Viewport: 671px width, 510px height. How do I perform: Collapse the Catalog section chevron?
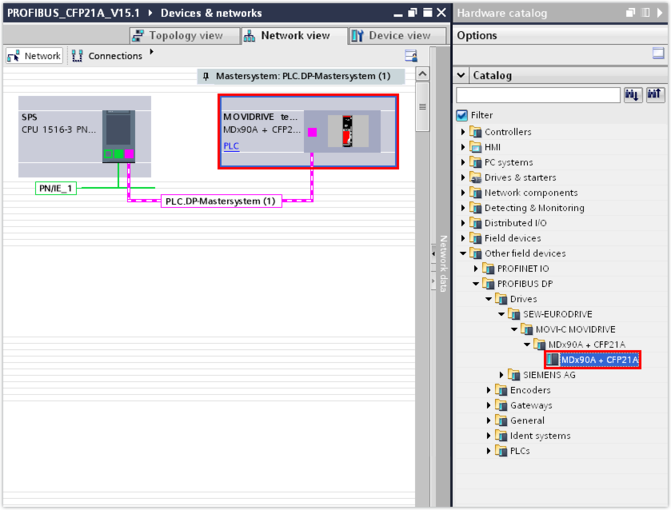[x=461, y=75]
